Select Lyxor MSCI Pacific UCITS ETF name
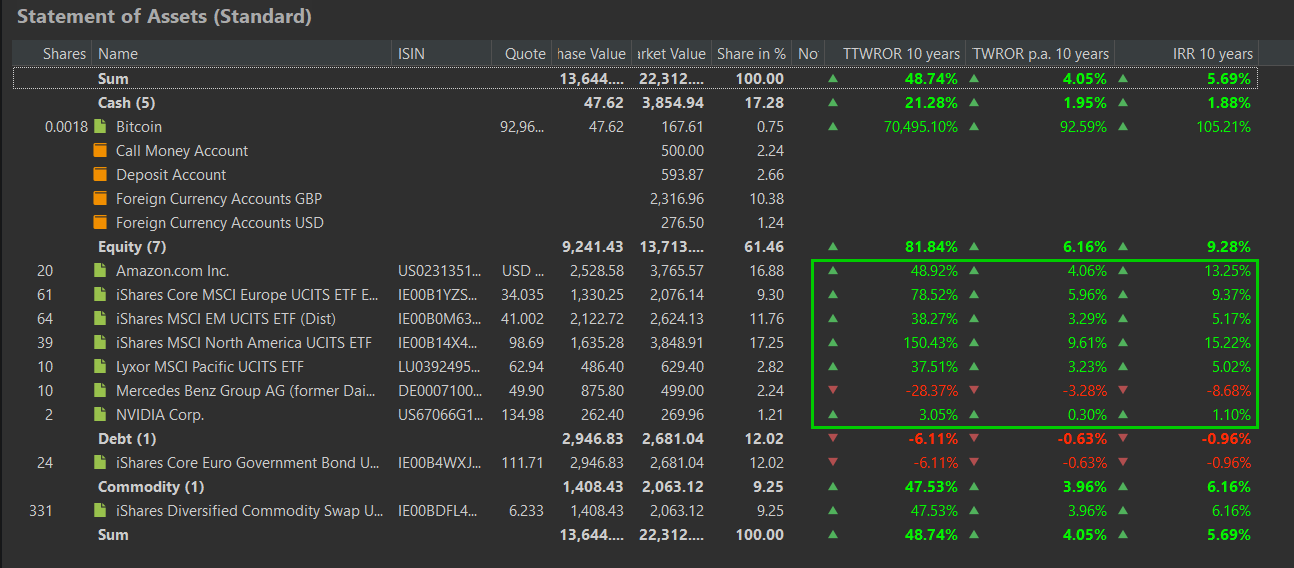The image size is (1294, 568). click(x=210, y=367)
